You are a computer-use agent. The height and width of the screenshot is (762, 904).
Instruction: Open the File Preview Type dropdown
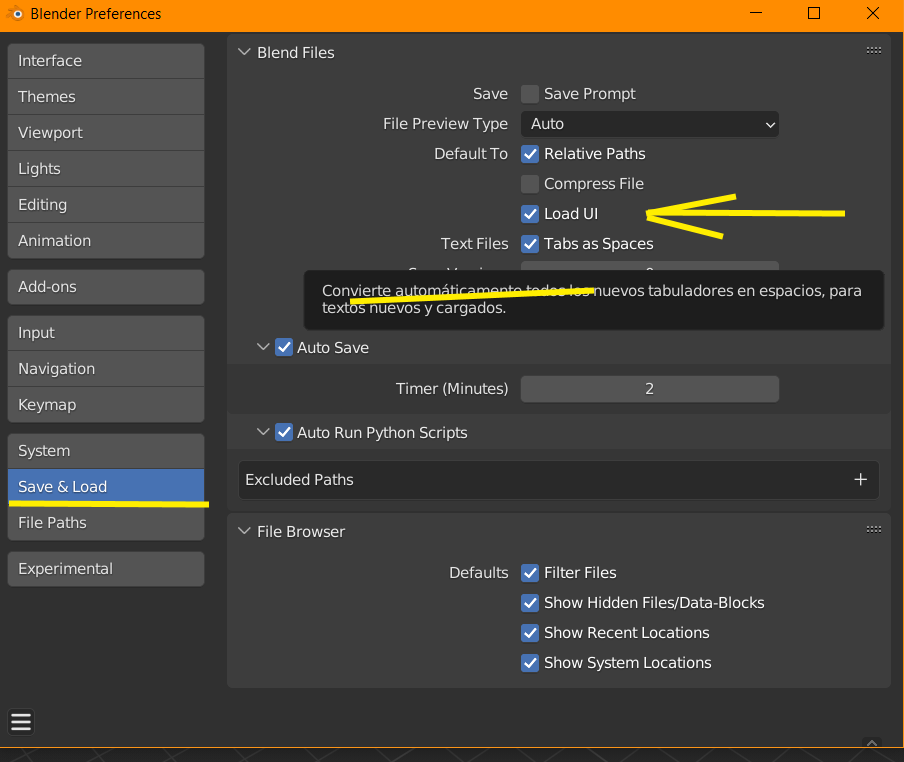pyautogui.click(x=649, y=124)
